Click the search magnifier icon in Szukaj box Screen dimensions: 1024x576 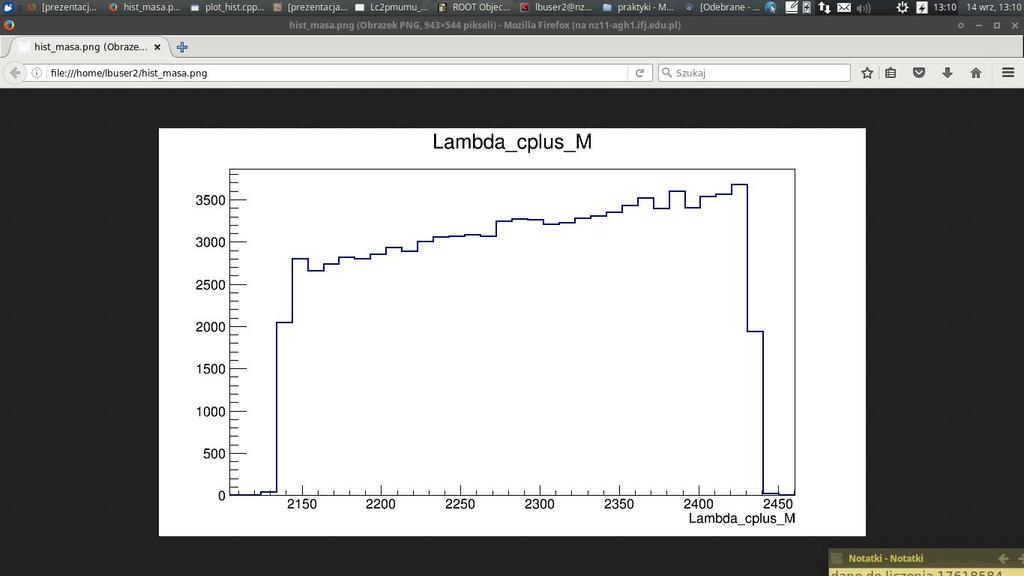667,73
